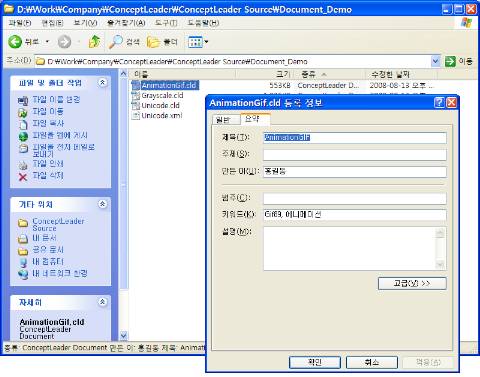
Task: Click the OK button in properties dialog
Action: click(315, 362)
